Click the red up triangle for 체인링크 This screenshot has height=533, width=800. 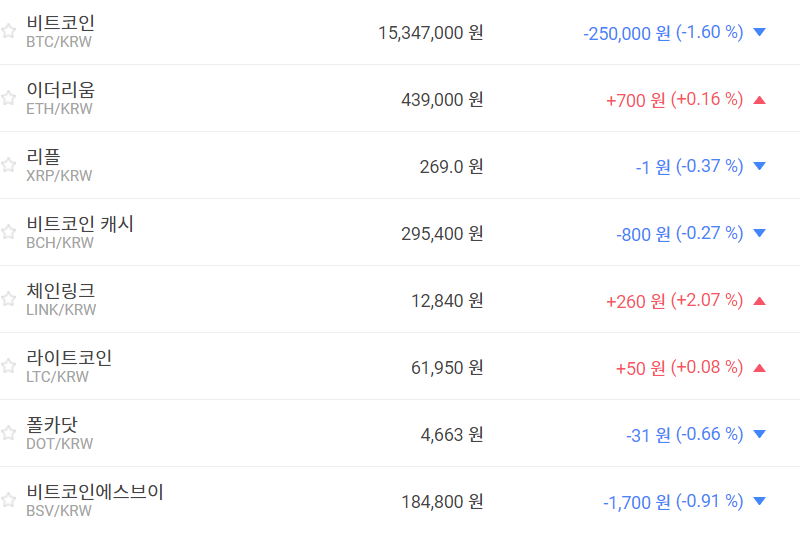[759, 300]
